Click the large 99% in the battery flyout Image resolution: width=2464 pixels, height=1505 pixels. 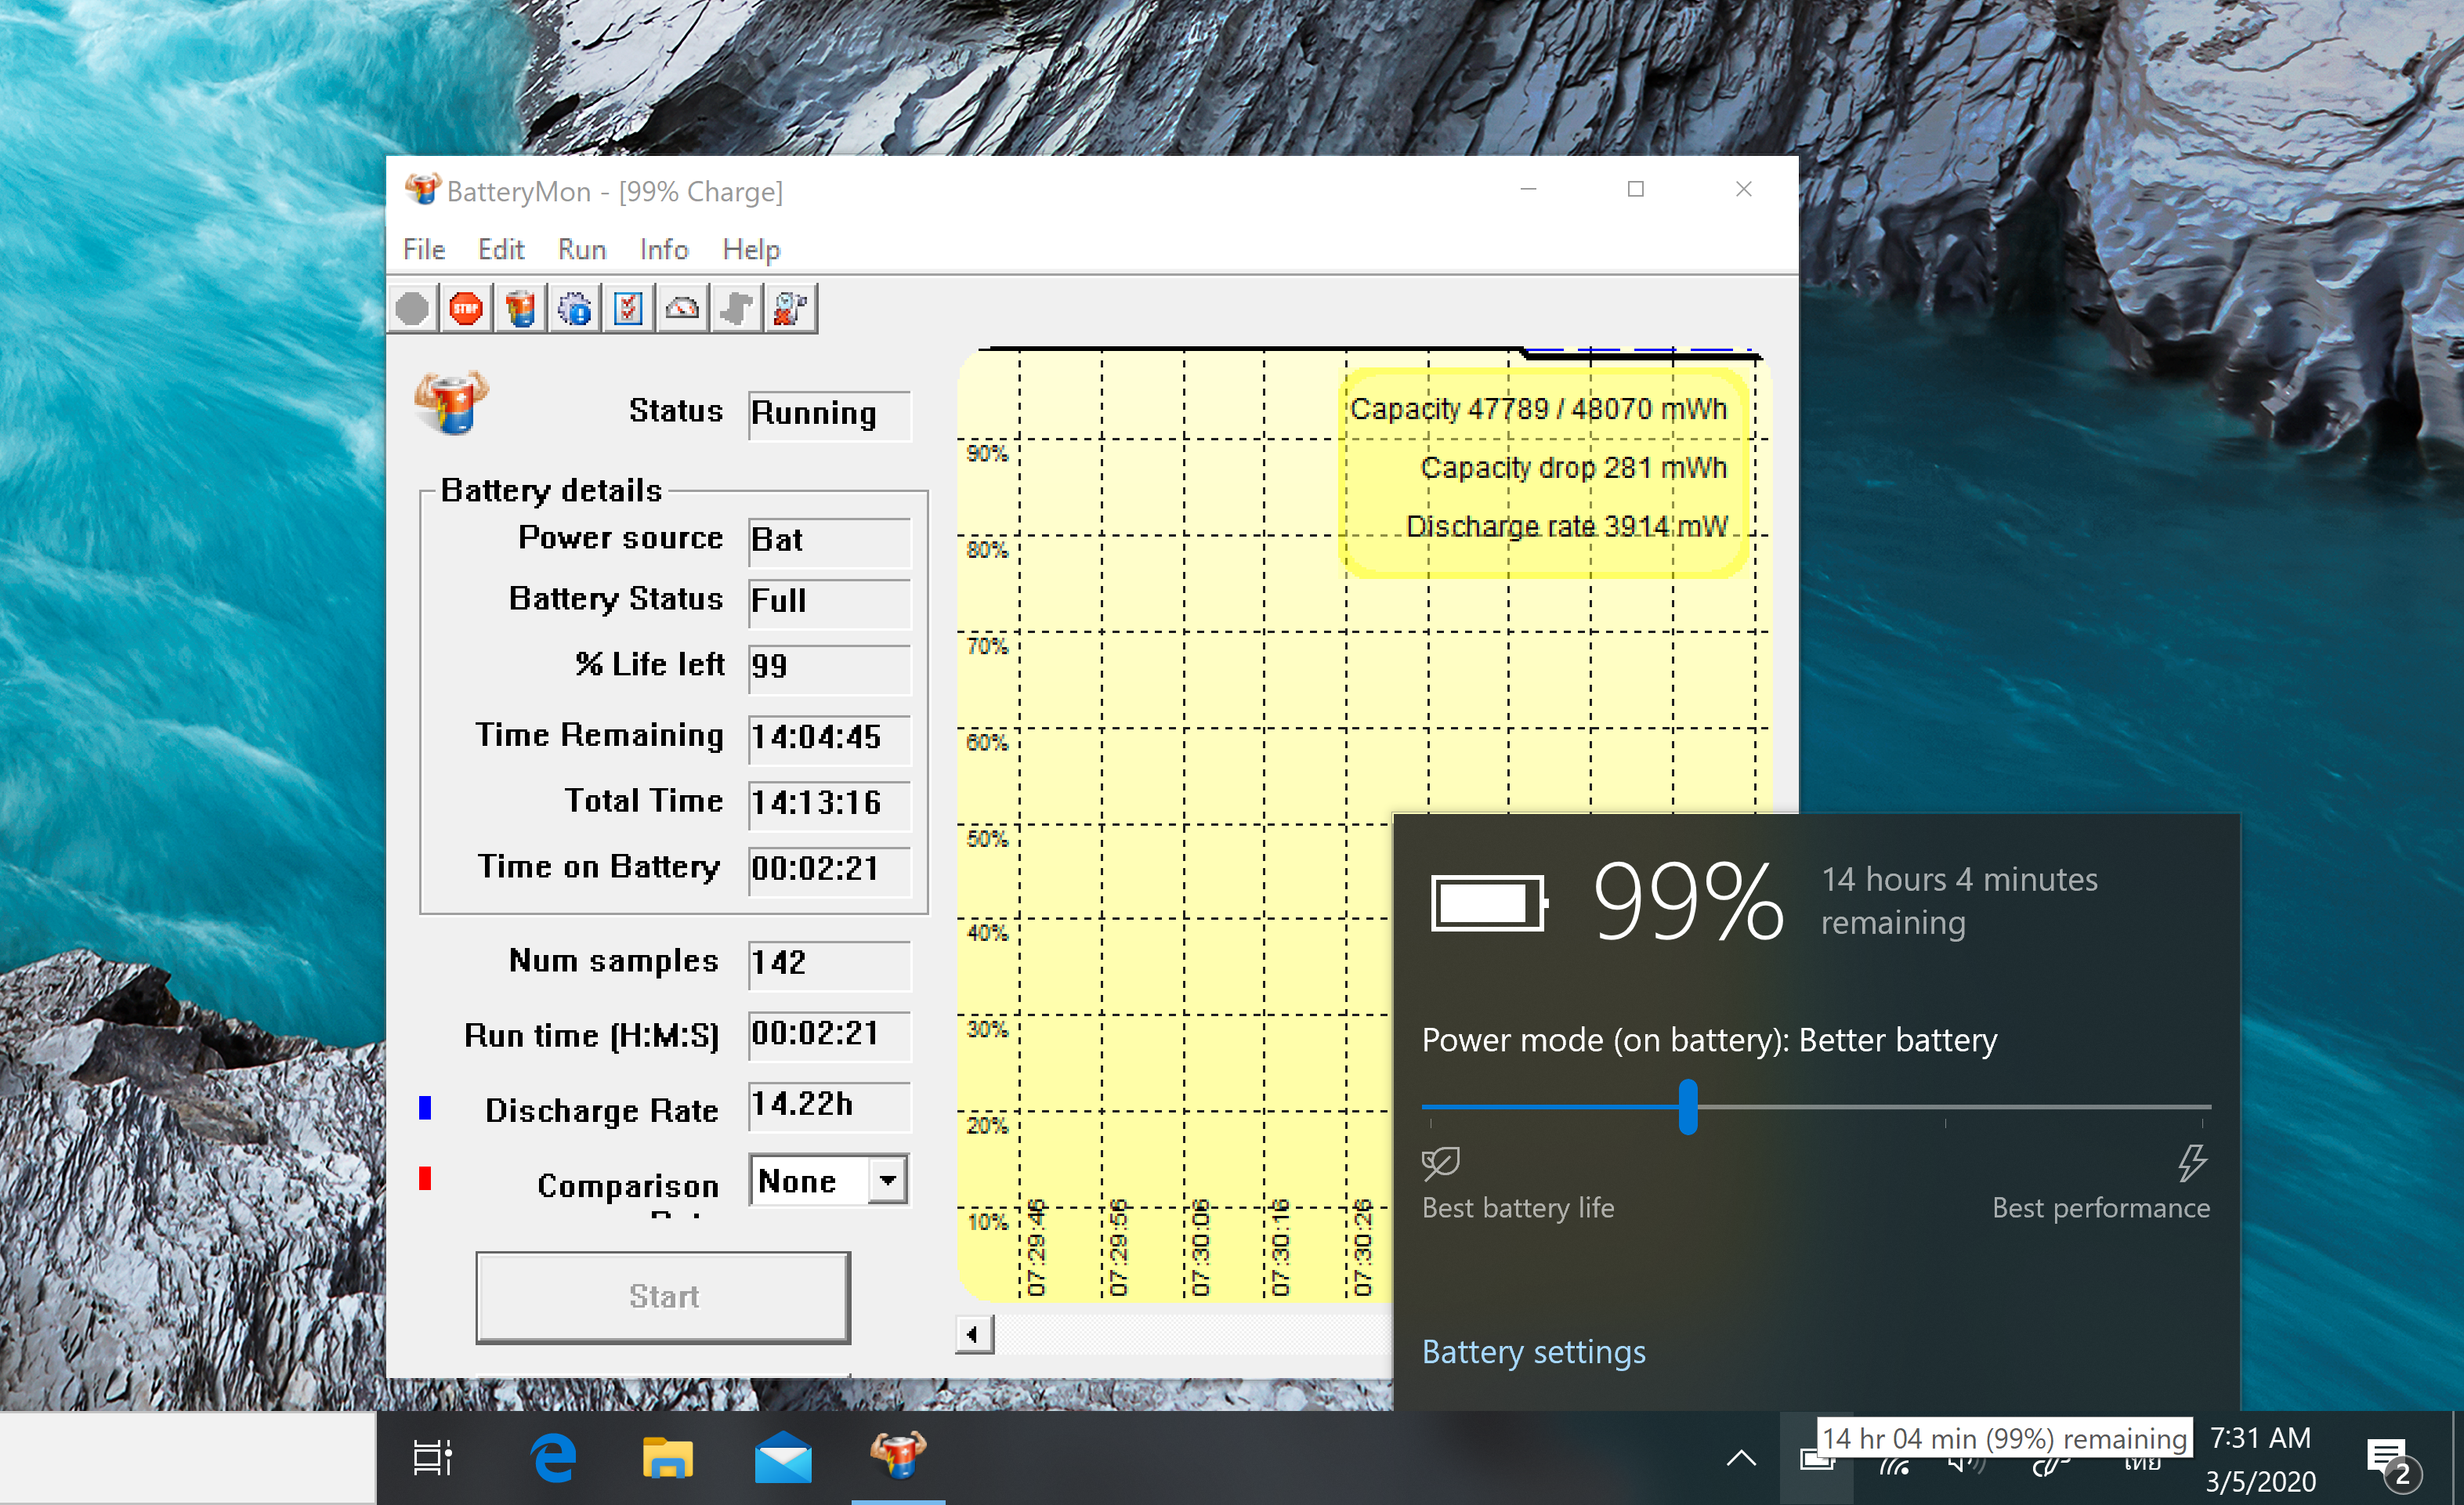(x=1688, y=902)
